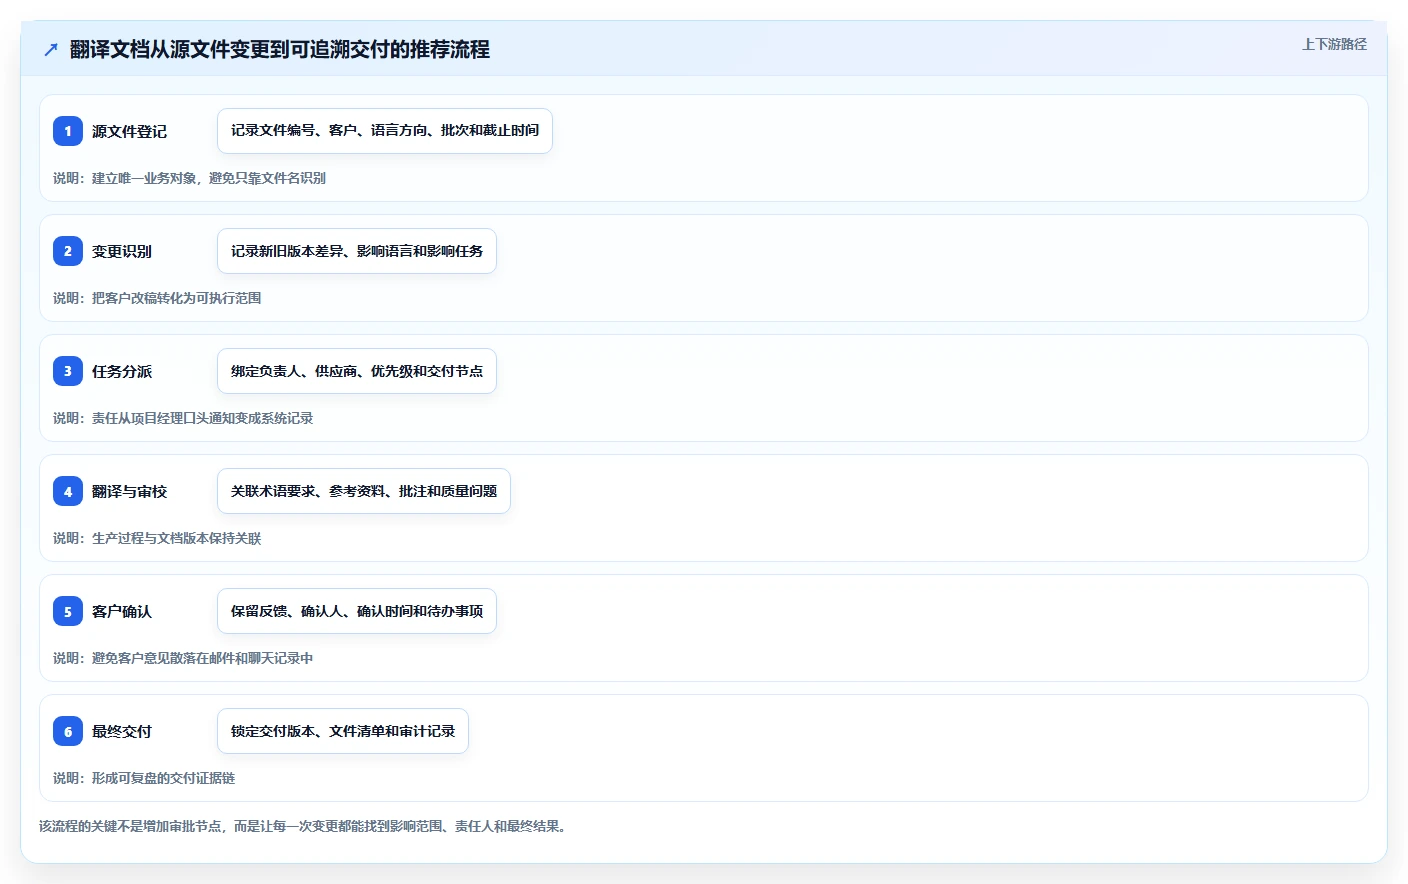Click the note 生产过程与文档版本保持关联
Viewport: 1408px width, 884px height.
(x=157, y=538)
